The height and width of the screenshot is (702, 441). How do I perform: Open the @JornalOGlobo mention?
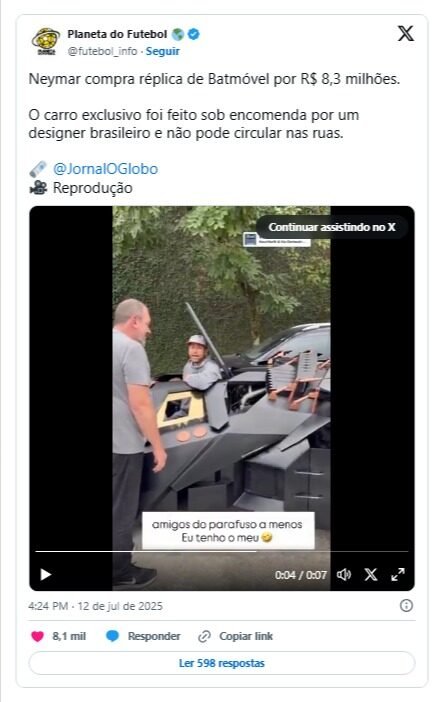[105, 169]
